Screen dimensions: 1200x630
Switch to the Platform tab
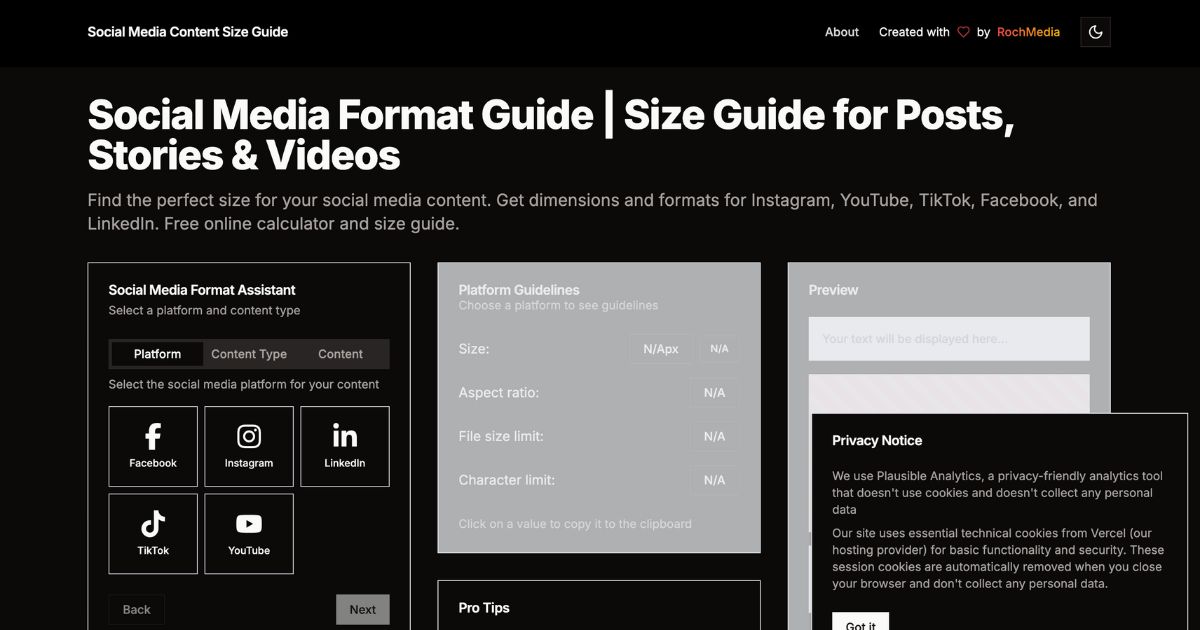click(x=157, y=354)
